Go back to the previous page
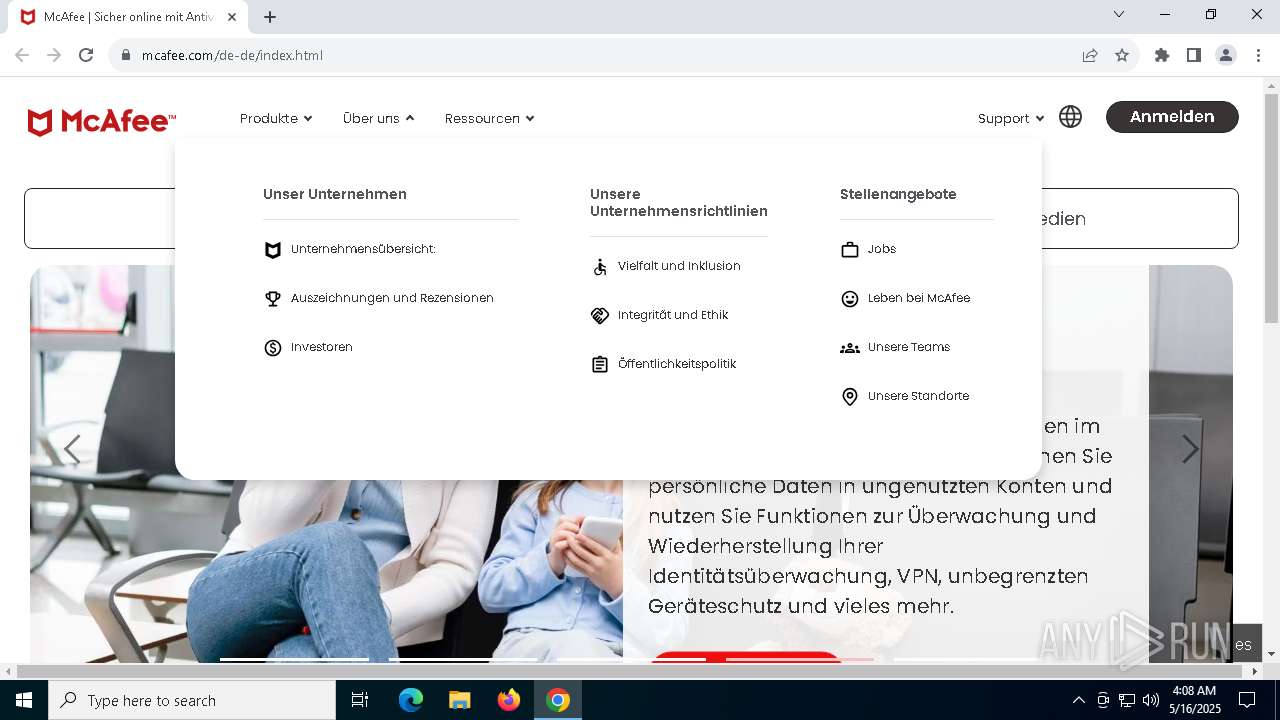 click(x=22, y=55)
